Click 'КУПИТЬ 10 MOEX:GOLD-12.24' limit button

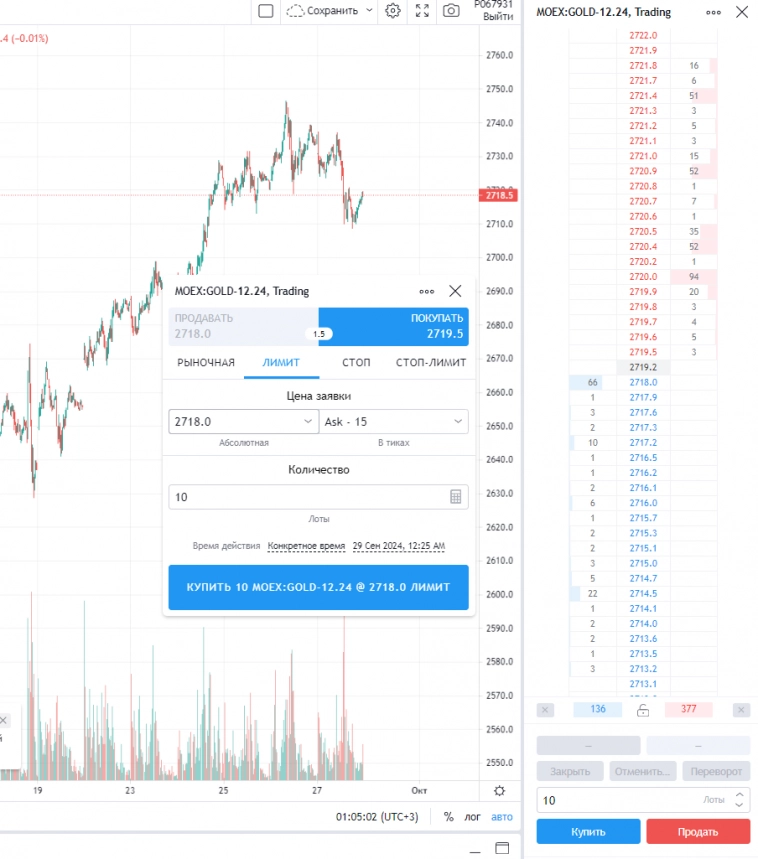coord(318,587)
